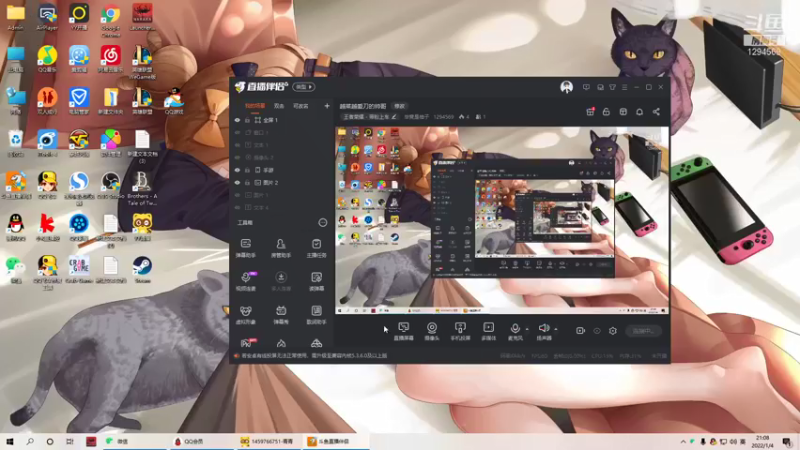
Task: Click the 修改 edit title button
Action: click(x=399, y=106)
